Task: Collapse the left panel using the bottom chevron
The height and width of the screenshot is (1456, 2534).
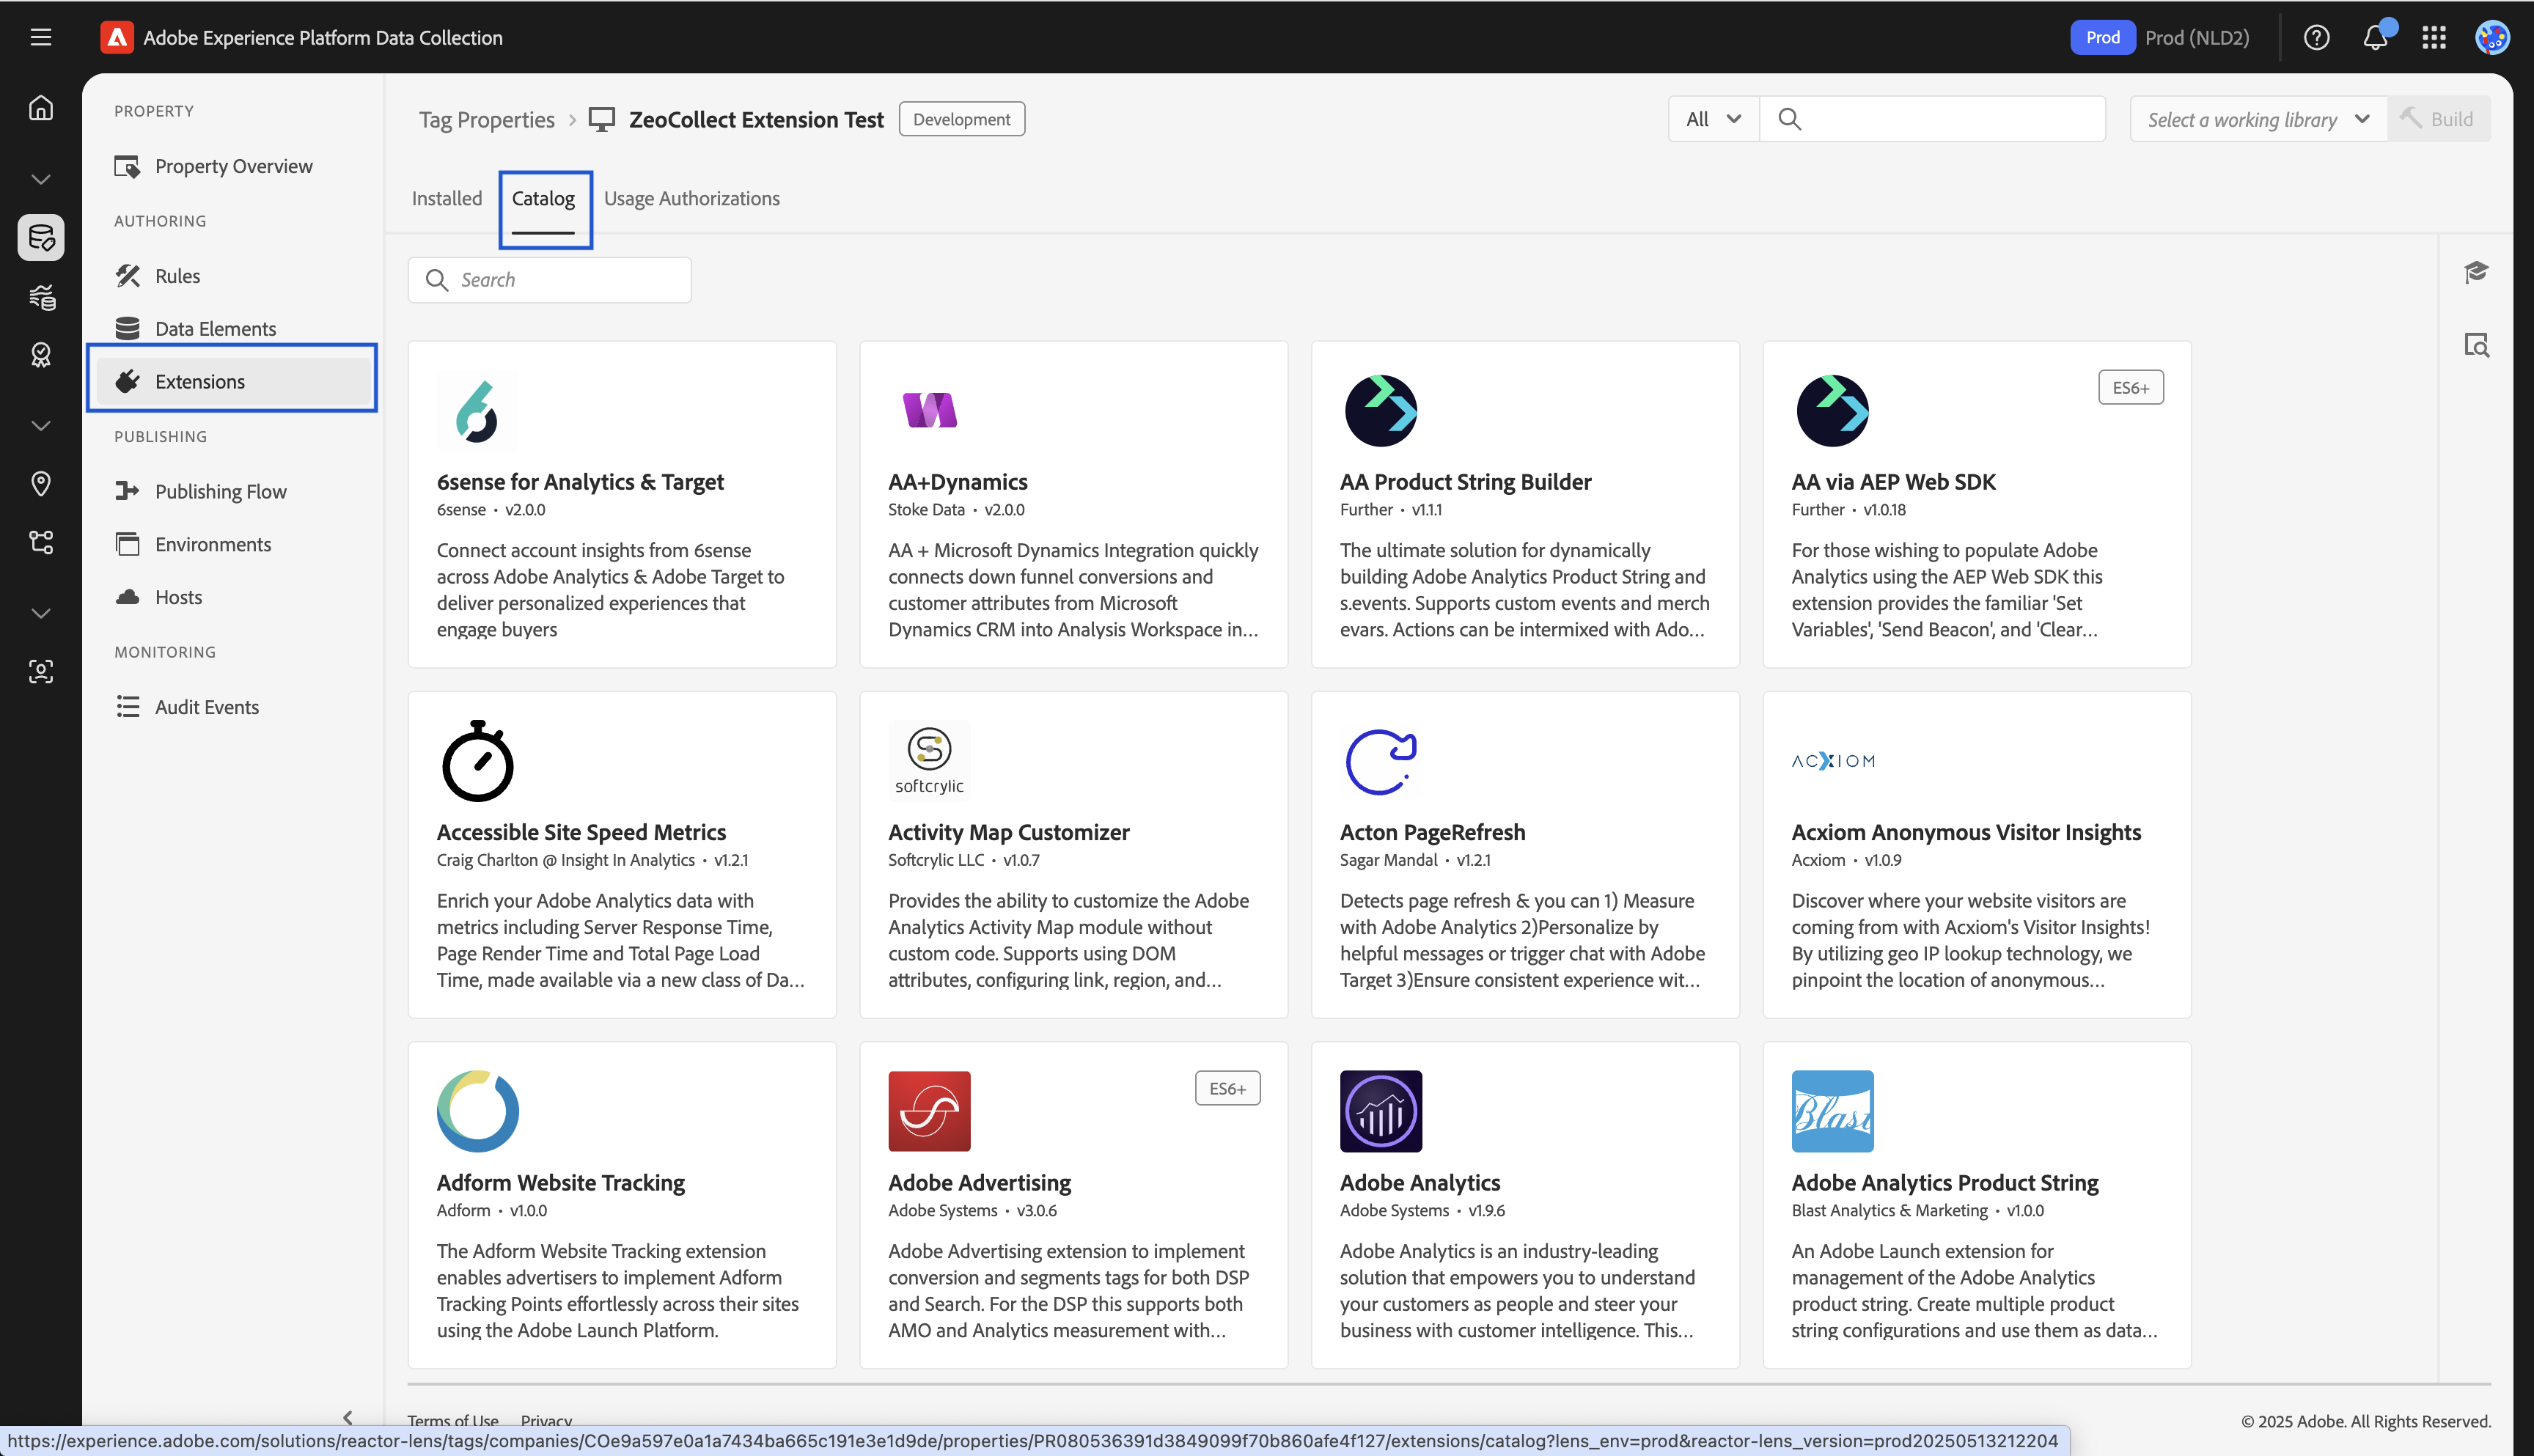Action: point(348,1418)
